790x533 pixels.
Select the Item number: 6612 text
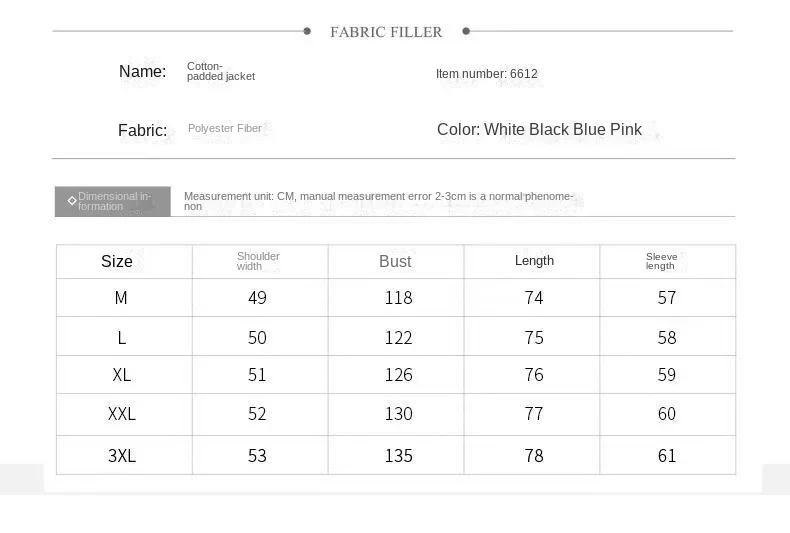point(486,74)
